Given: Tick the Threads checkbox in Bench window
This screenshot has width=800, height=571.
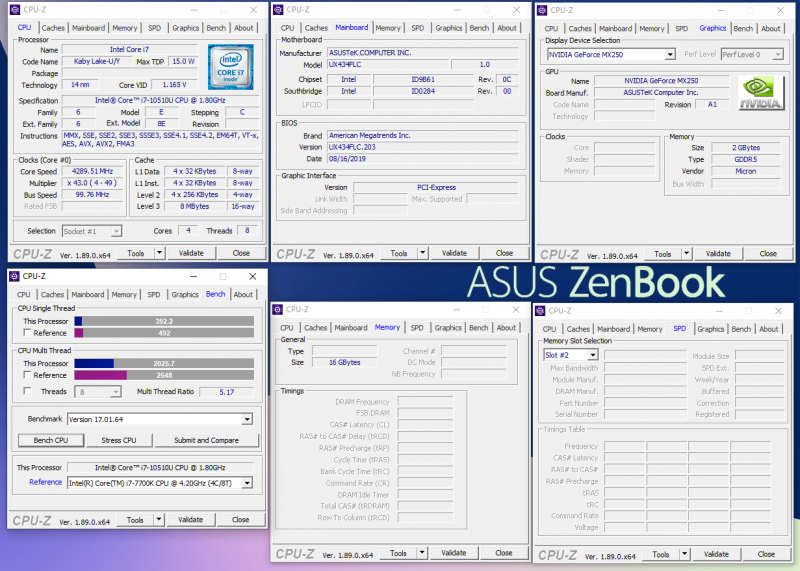Looking at the screenshot, I should pyautogui.click(x=28, y=391).
